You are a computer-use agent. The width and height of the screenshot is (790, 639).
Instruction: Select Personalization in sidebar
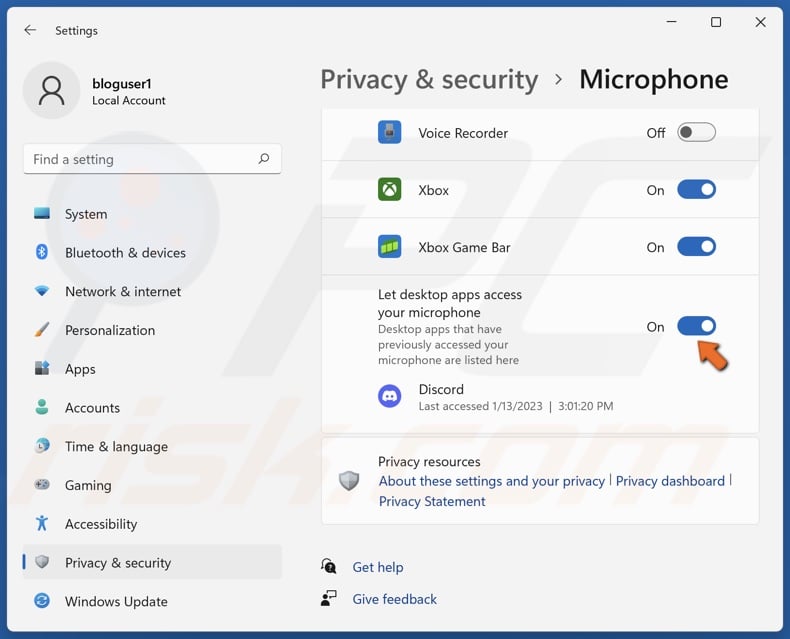(152, 330)
